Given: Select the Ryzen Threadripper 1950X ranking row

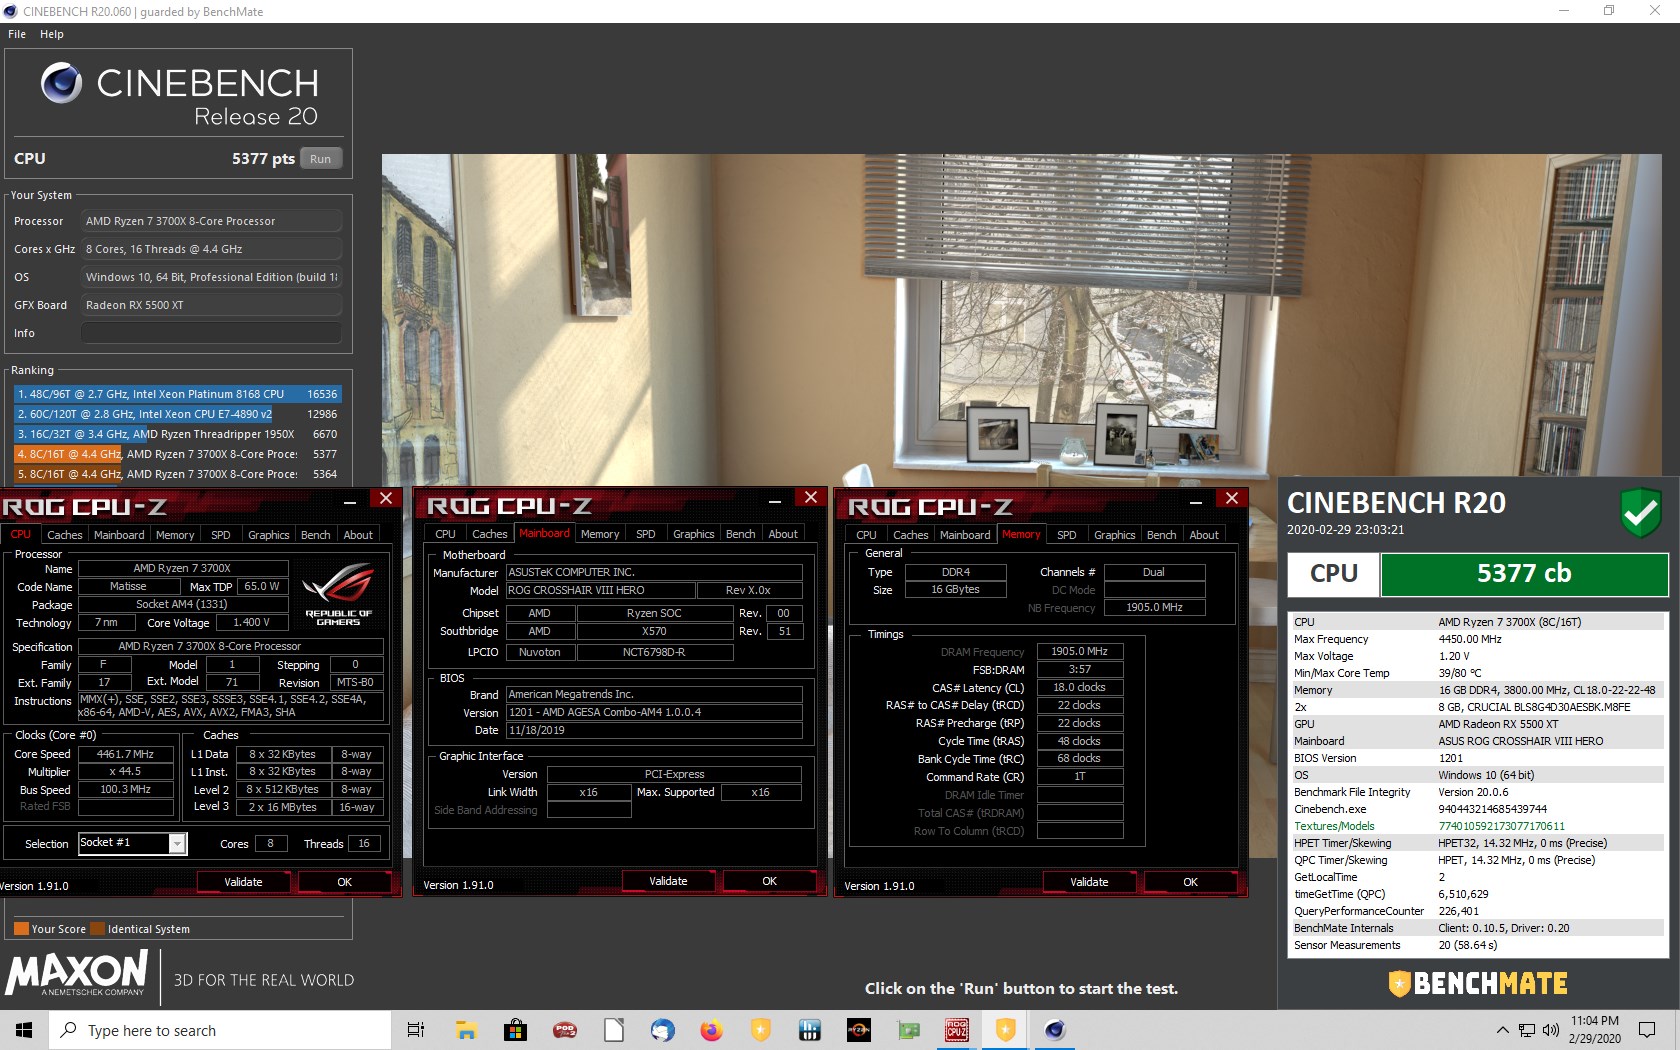Looking at the screenshot, I should 177,434.
